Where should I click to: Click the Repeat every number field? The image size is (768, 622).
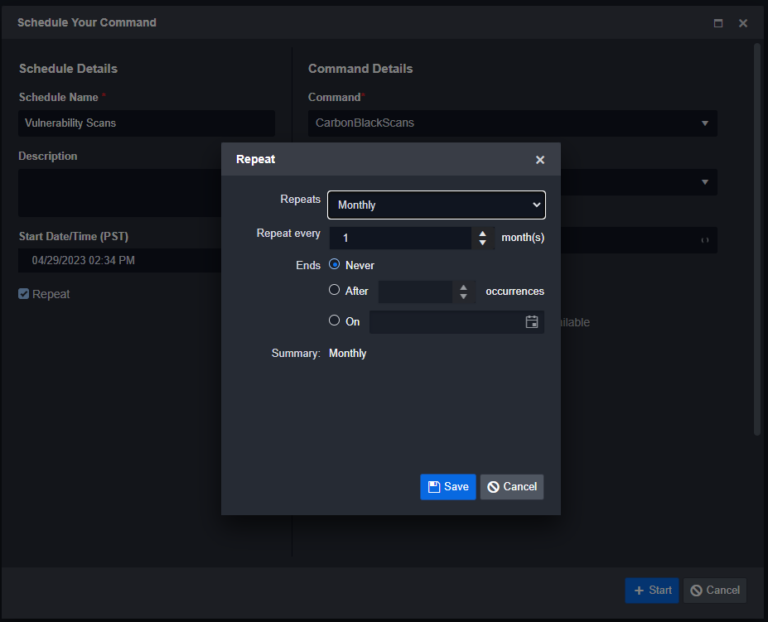400,238
